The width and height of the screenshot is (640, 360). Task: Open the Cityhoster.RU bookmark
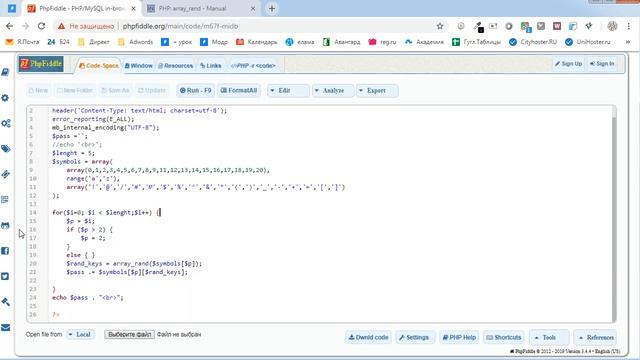[x=533, y=42]
